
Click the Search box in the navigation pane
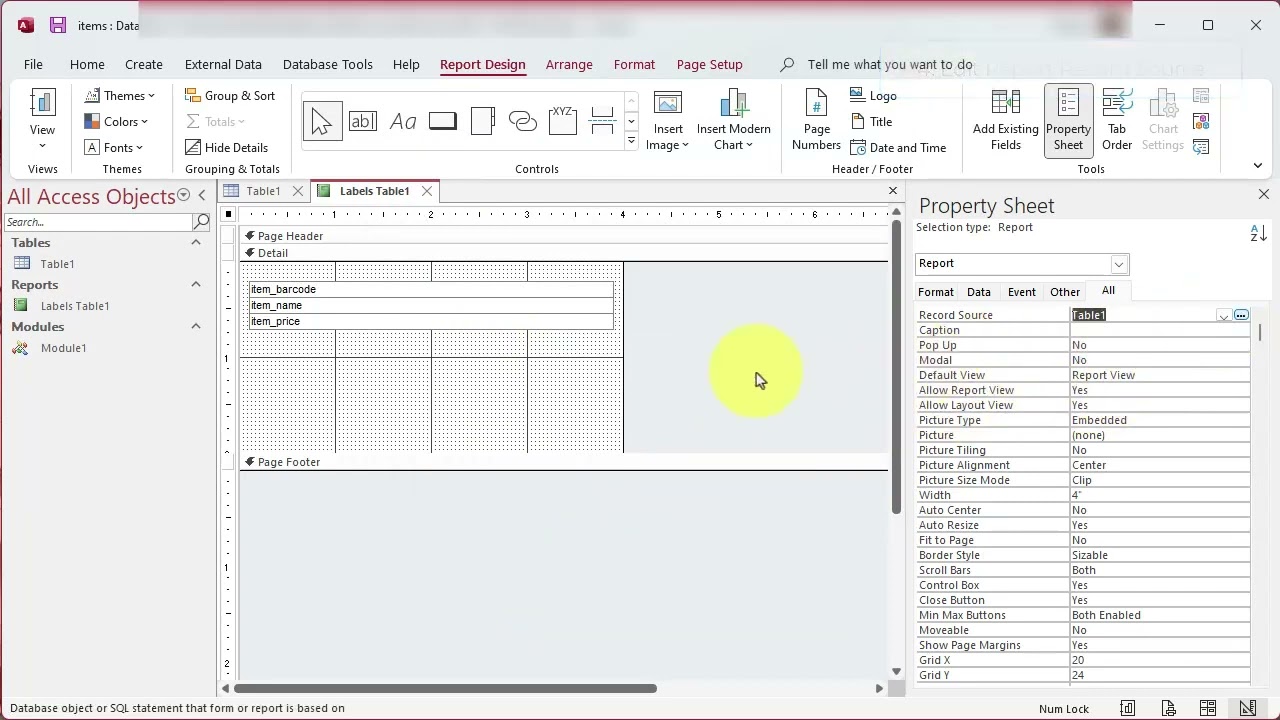pos(98,222)
